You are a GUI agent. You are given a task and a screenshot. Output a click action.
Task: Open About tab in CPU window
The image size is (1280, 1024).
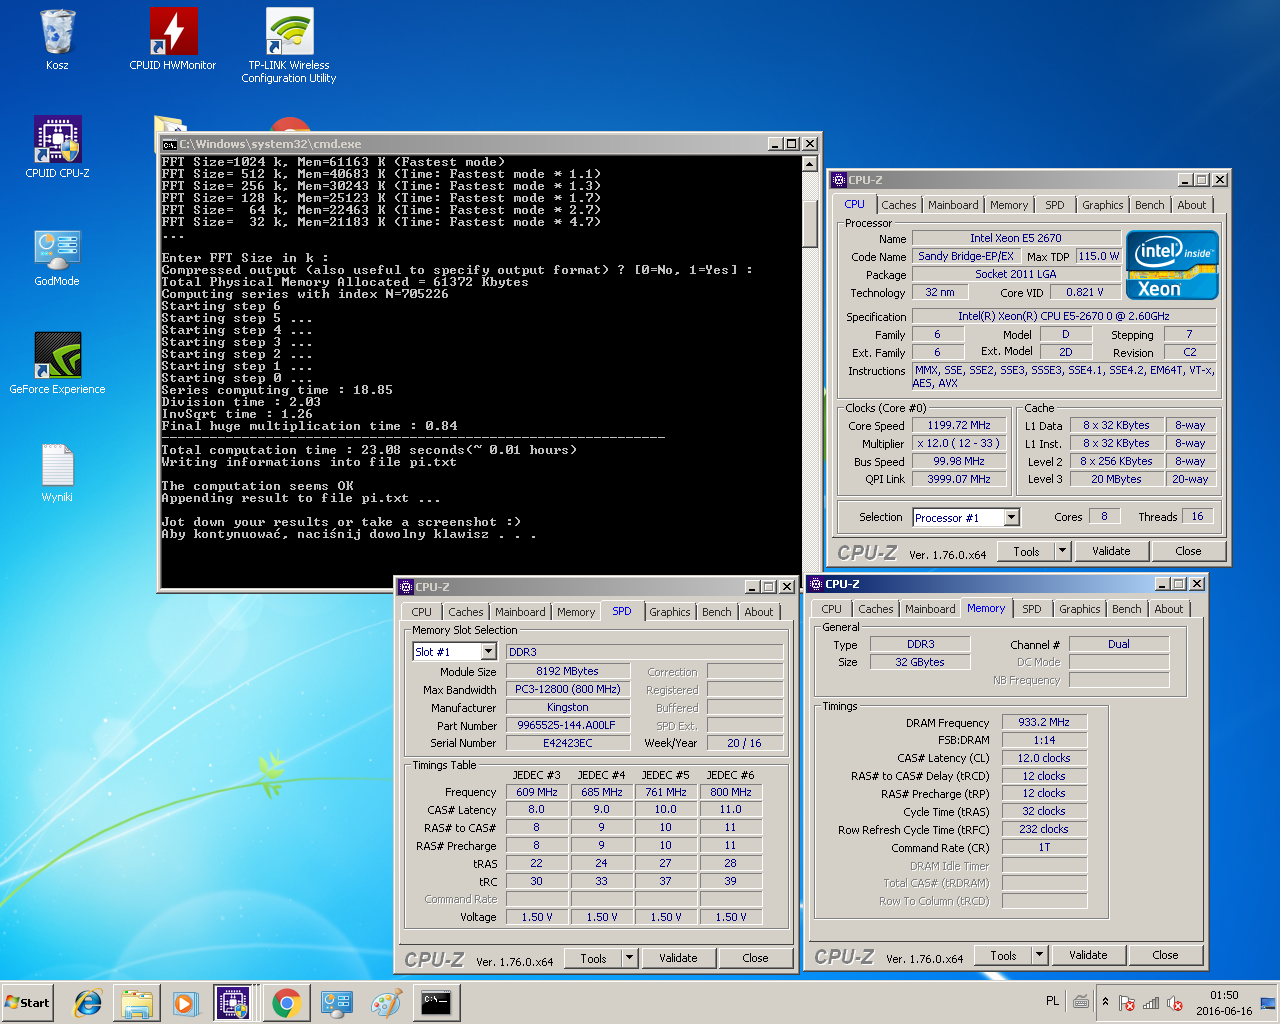(1191, 205)
